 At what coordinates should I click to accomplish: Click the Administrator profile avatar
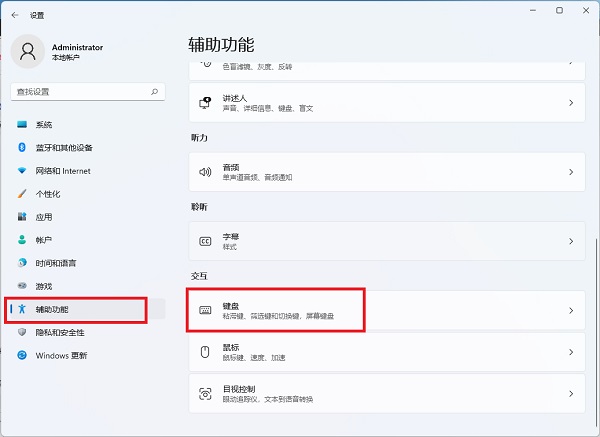click(27, 50)
